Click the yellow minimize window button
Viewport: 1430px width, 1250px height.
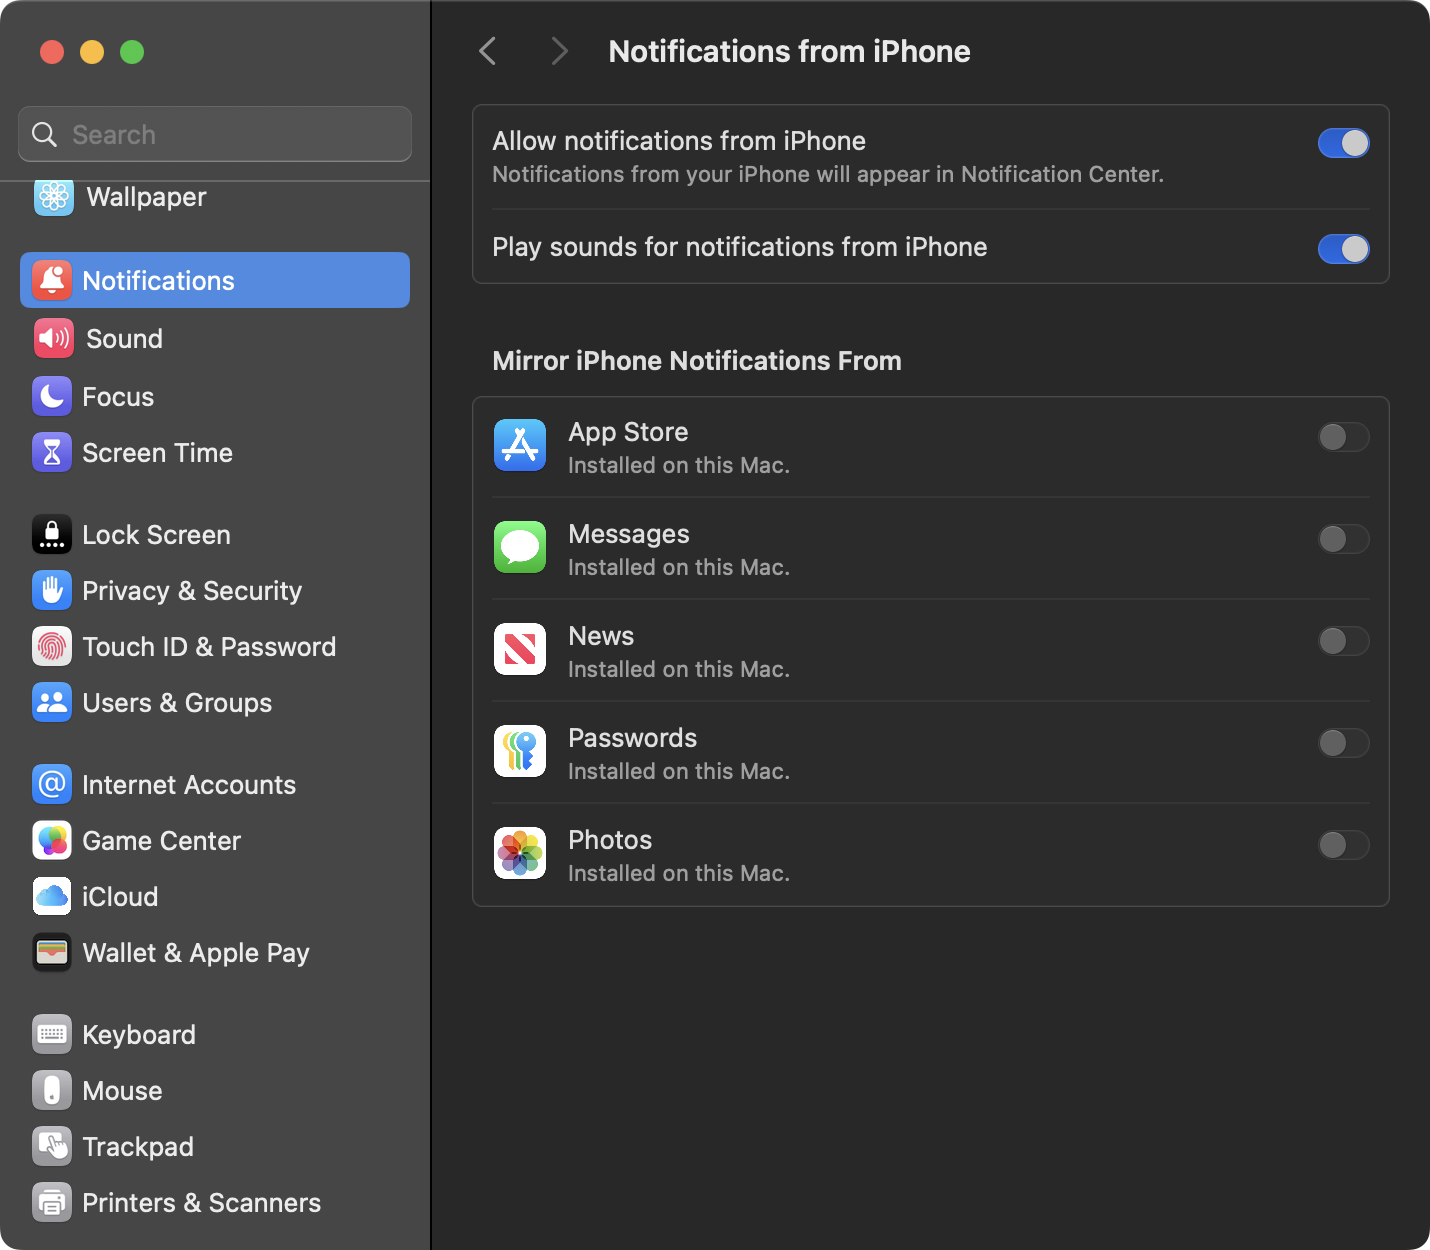92,52
